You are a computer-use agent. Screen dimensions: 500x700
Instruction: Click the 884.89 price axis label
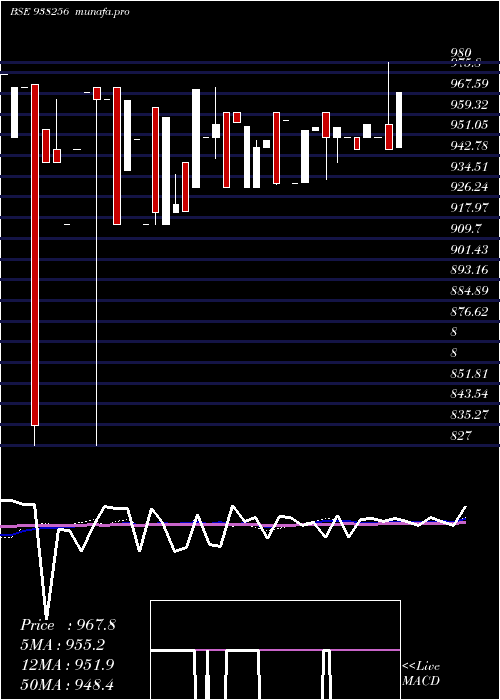[x=469, y=291]
